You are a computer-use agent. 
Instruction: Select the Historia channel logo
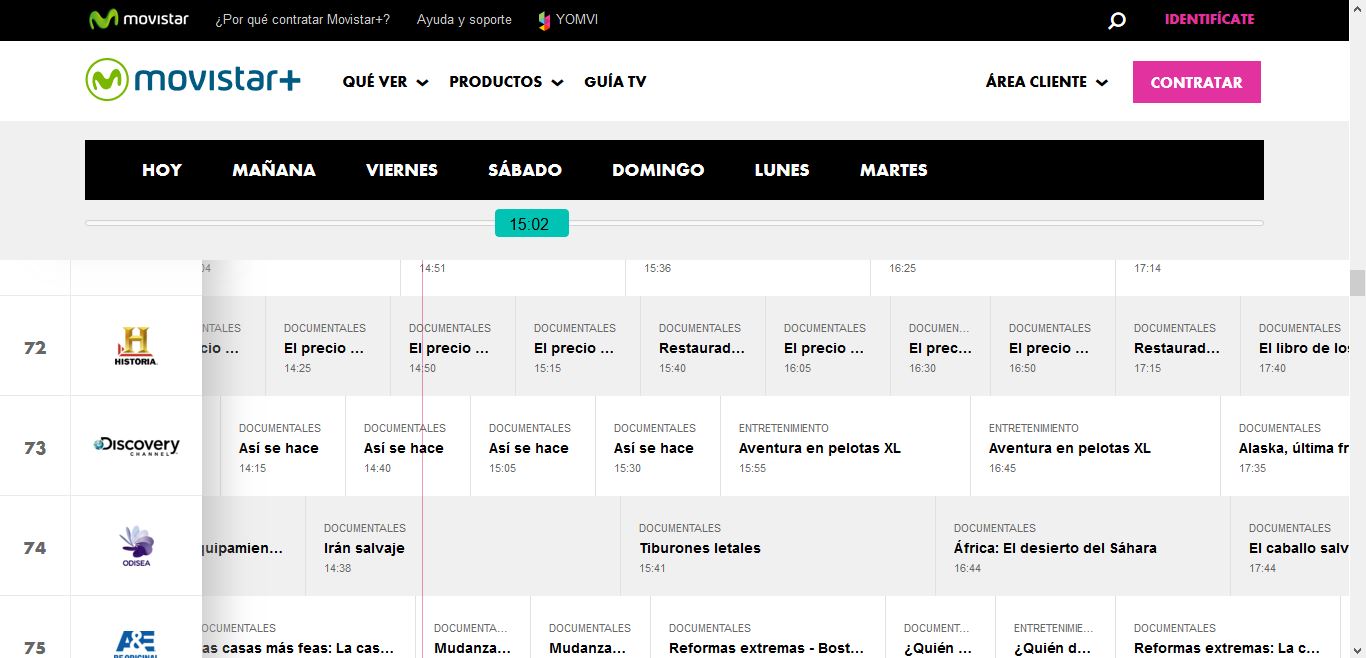coord(136,346)
